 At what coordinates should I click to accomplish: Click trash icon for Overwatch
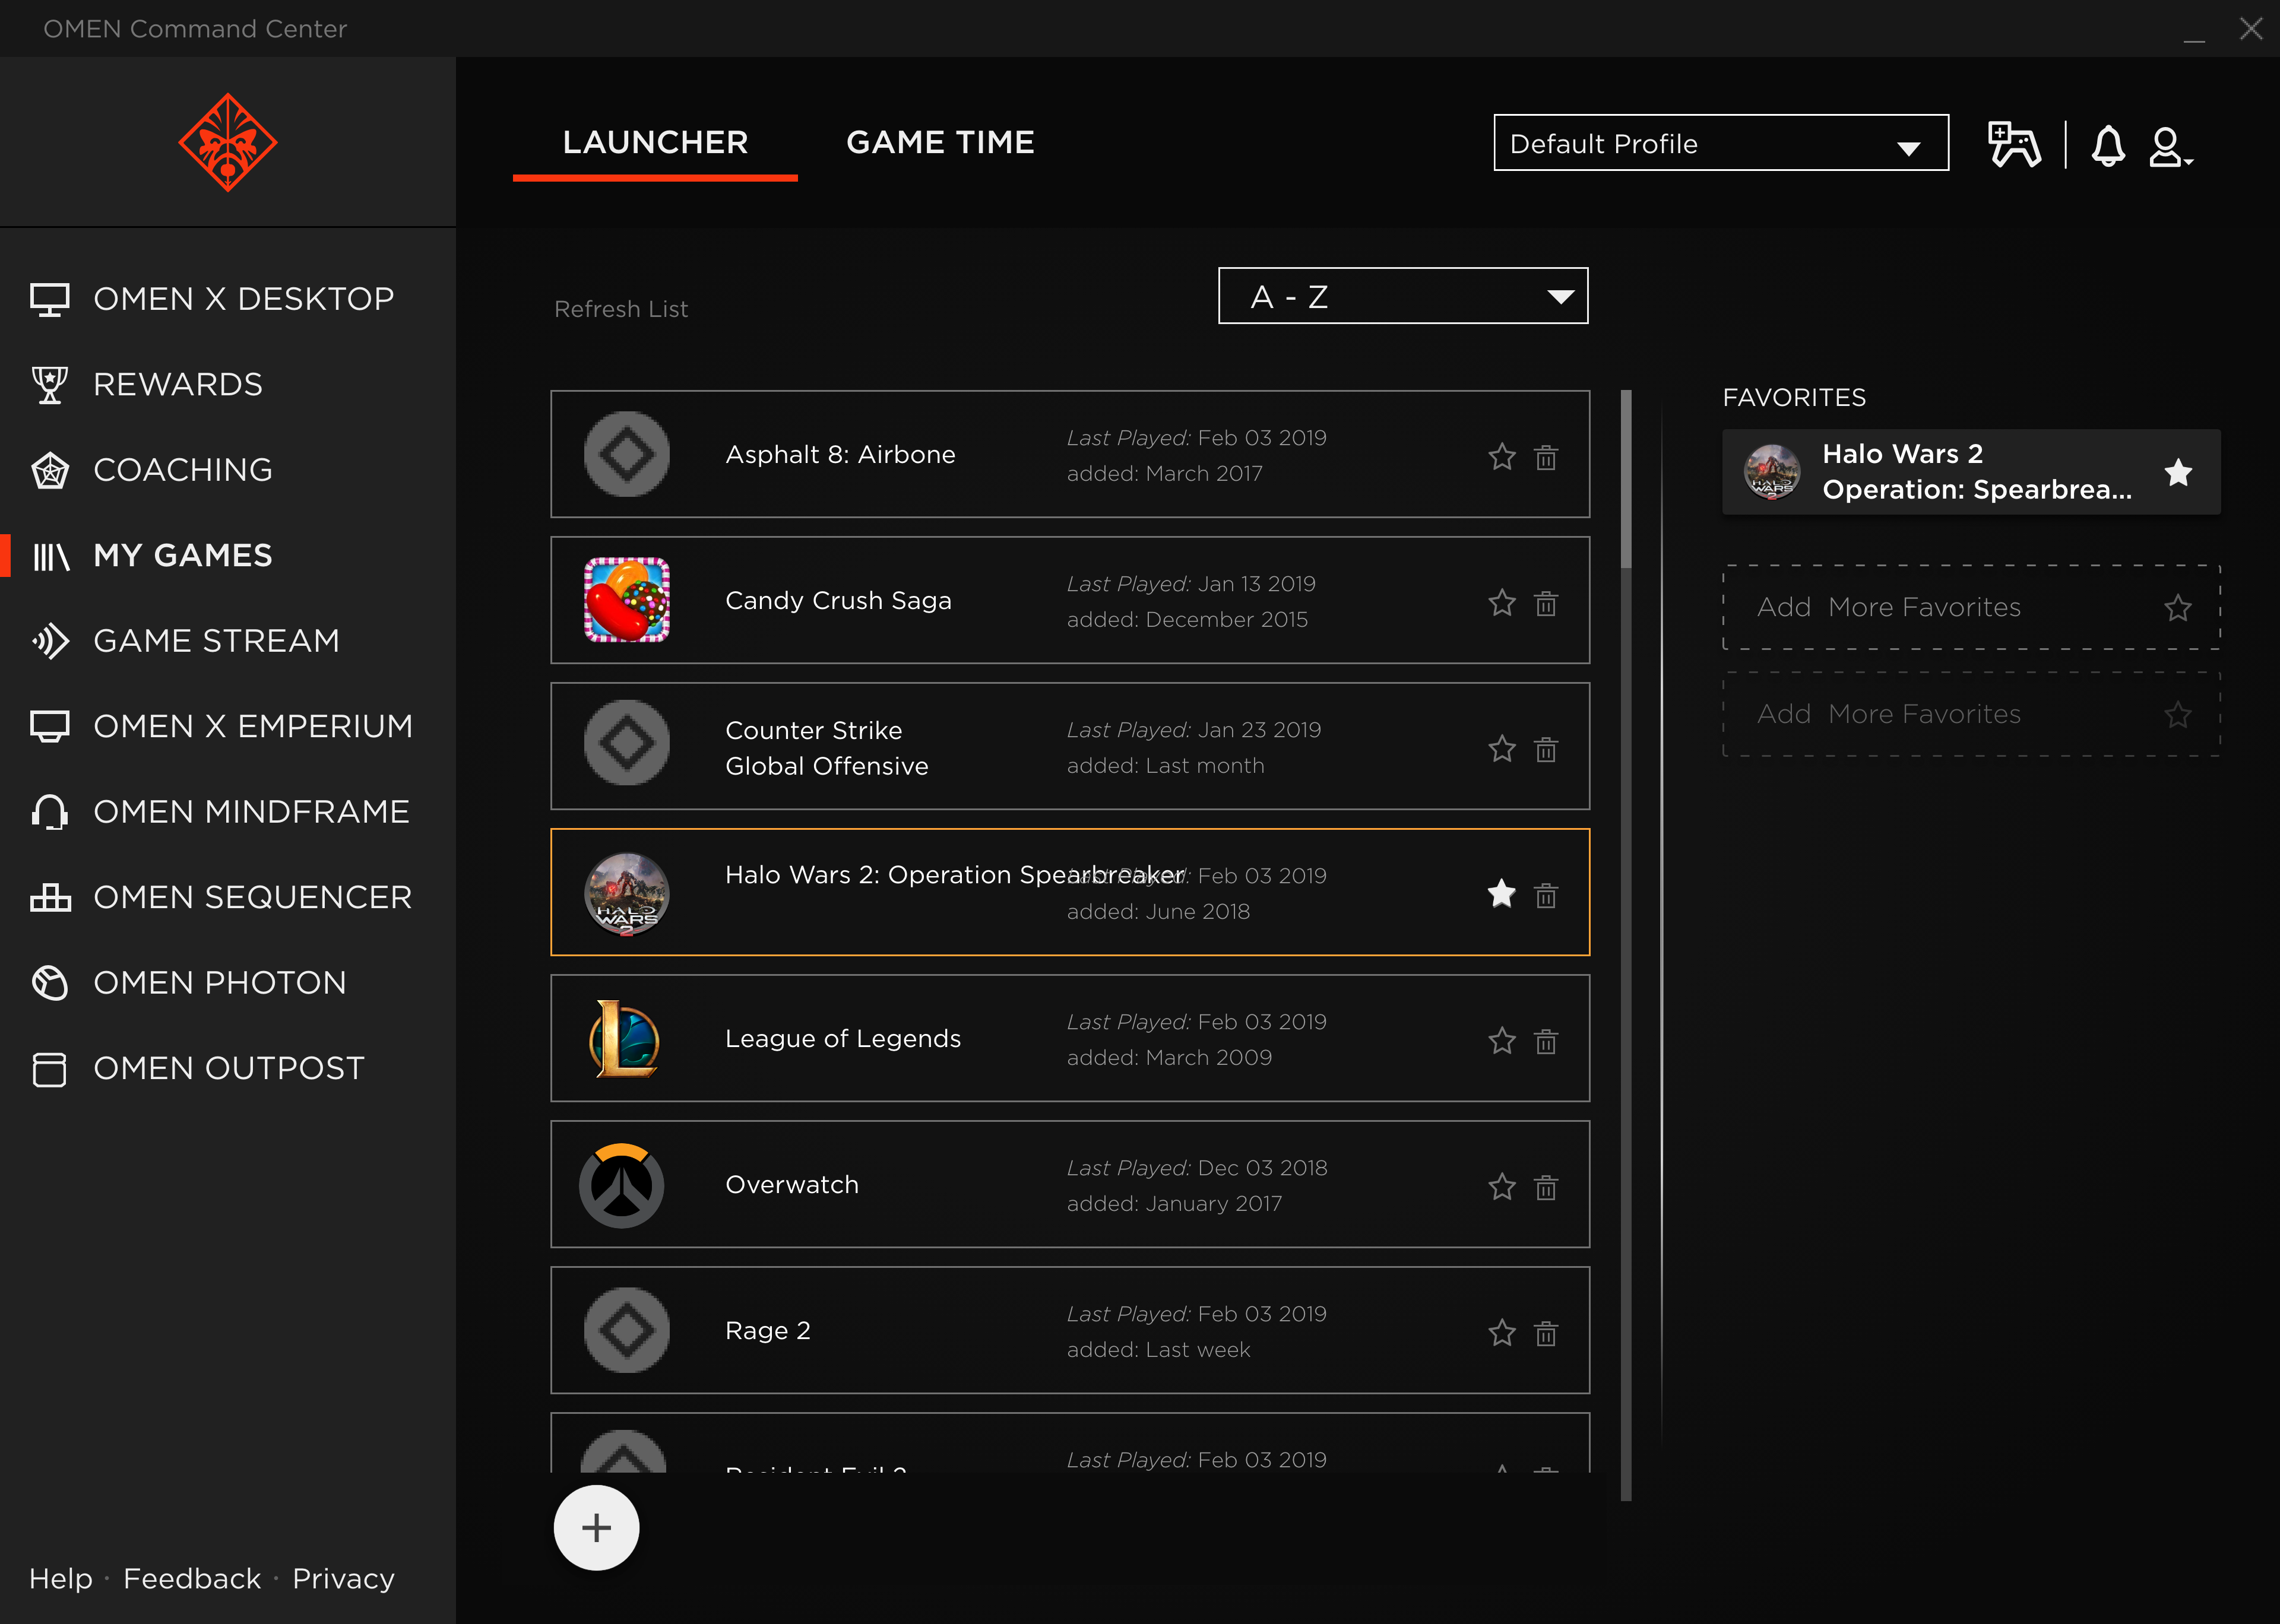(1546, 1187)
